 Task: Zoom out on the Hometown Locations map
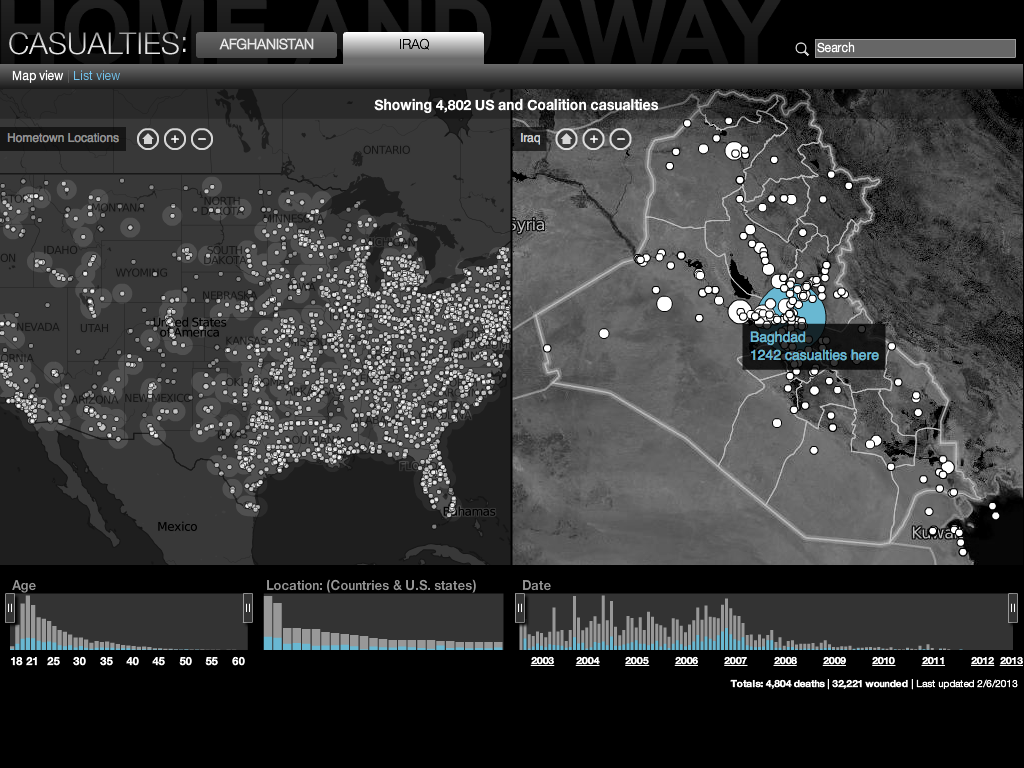click(202, 139)
